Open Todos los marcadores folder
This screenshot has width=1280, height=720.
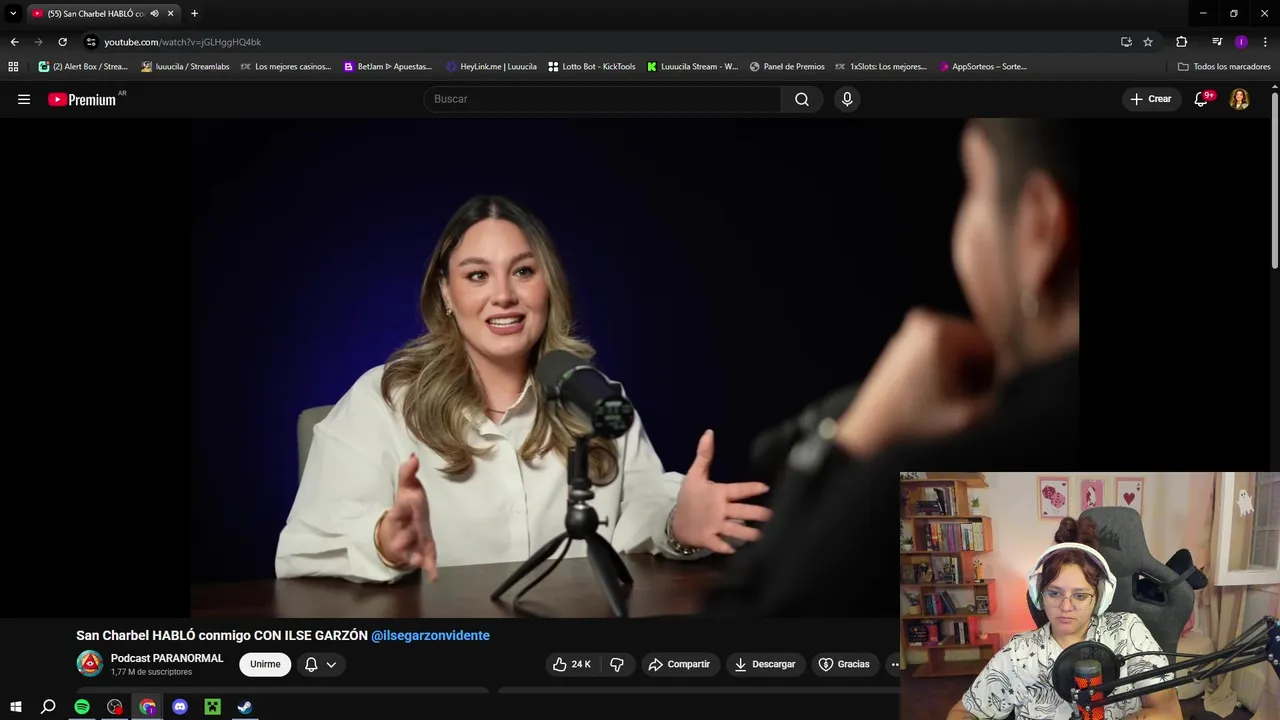click(1224, 67)
